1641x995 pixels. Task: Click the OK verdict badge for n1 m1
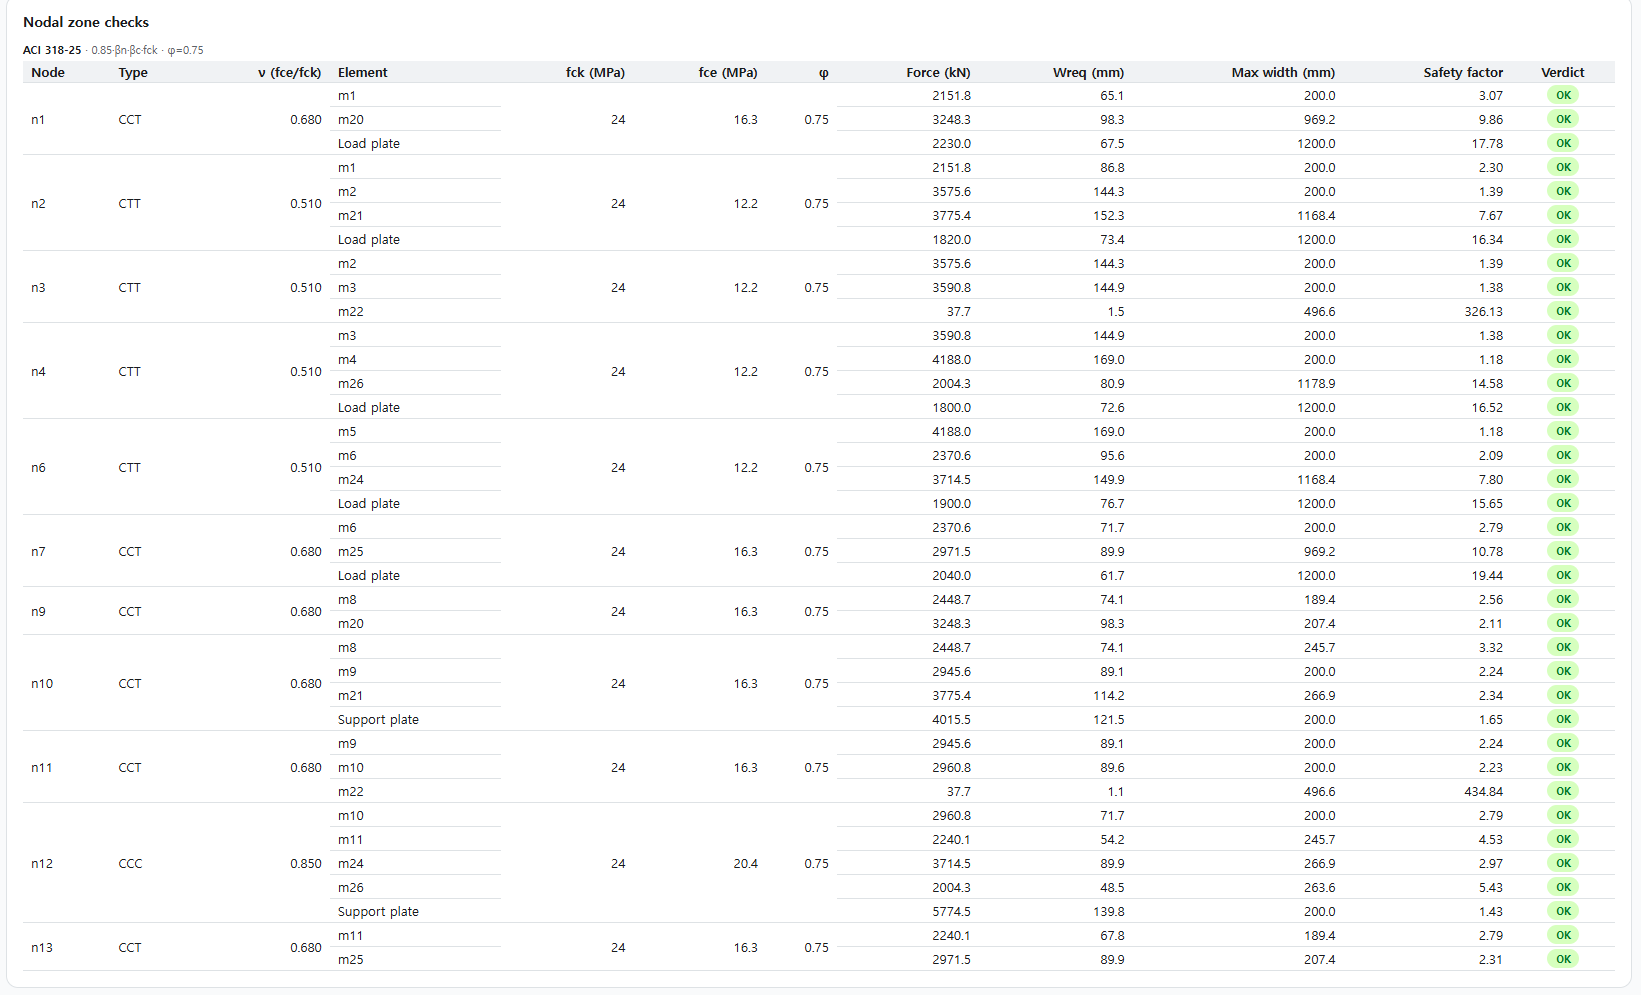point(1563,95)
